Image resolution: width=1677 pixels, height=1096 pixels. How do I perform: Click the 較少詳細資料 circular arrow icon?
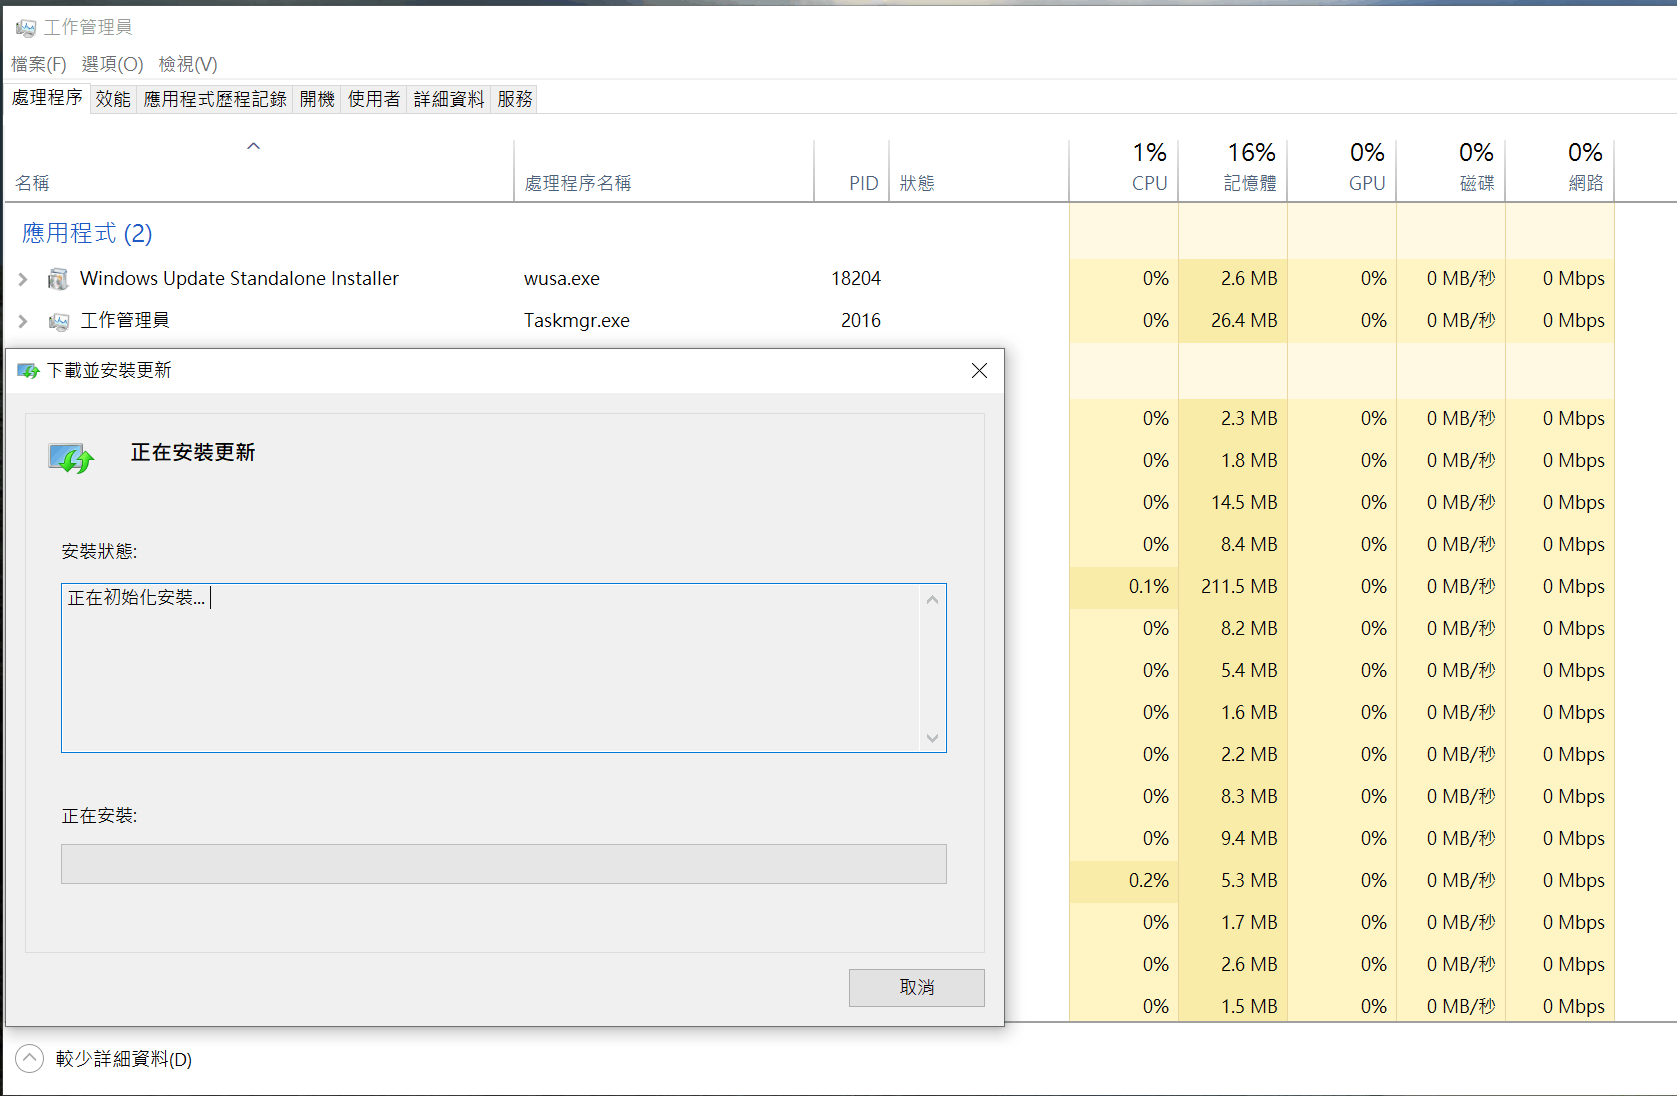point(30,1058)
